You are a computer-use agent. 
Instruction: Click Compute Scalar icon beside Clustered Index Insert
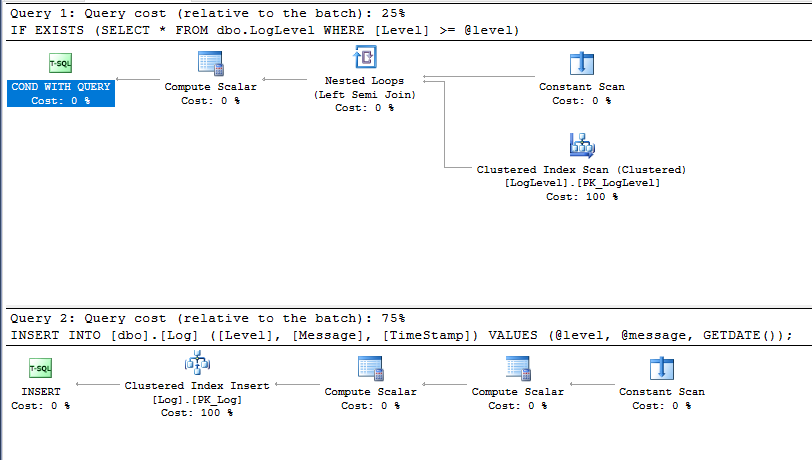[x=370, y=369]
